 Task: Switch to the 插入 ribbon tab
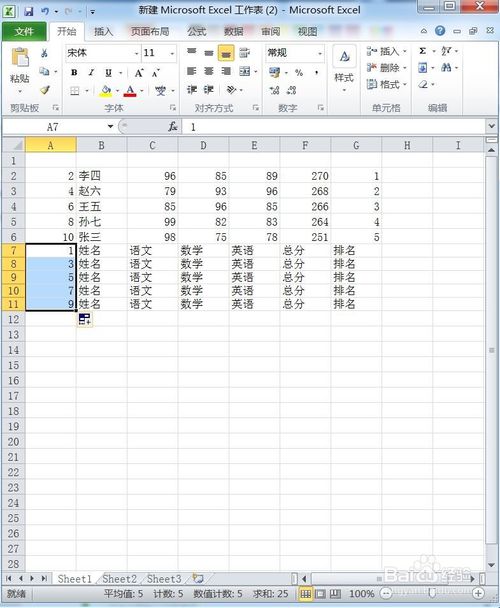pyautogui.click(x=104, y=31)
